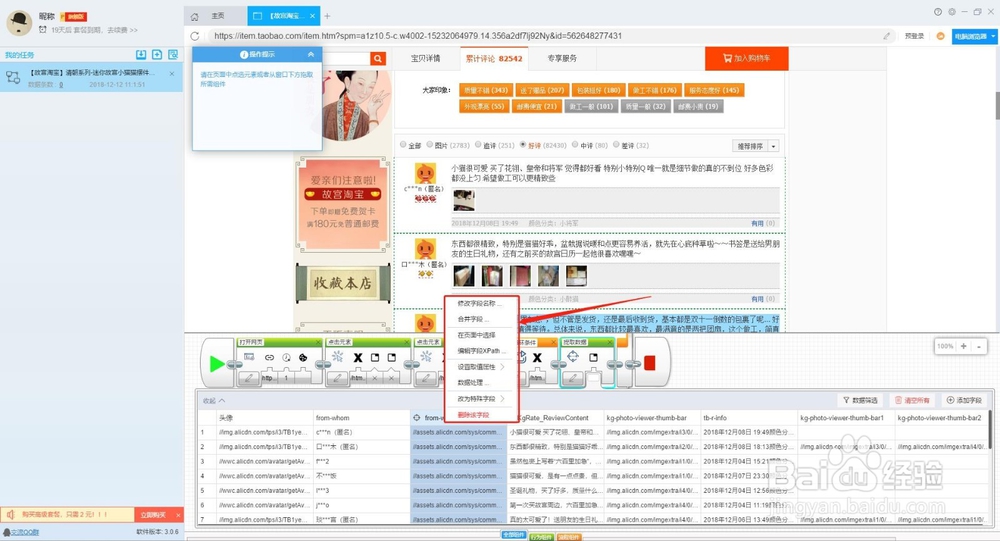Choose 在页面中选择 from the context menu
This screenshot has height=541, width=1000.
[476, 335]
